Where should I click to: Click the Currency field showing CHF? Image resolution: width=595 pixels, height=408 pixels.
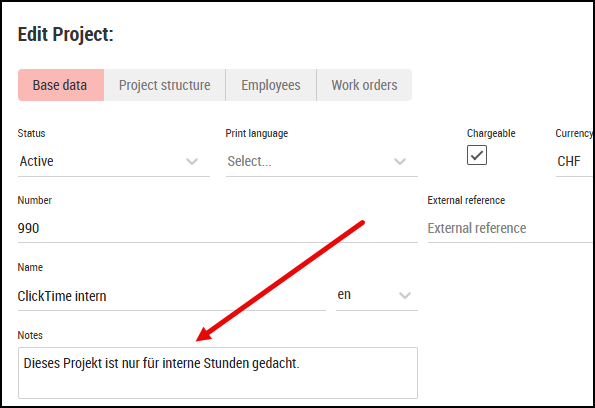coord(575,162)
